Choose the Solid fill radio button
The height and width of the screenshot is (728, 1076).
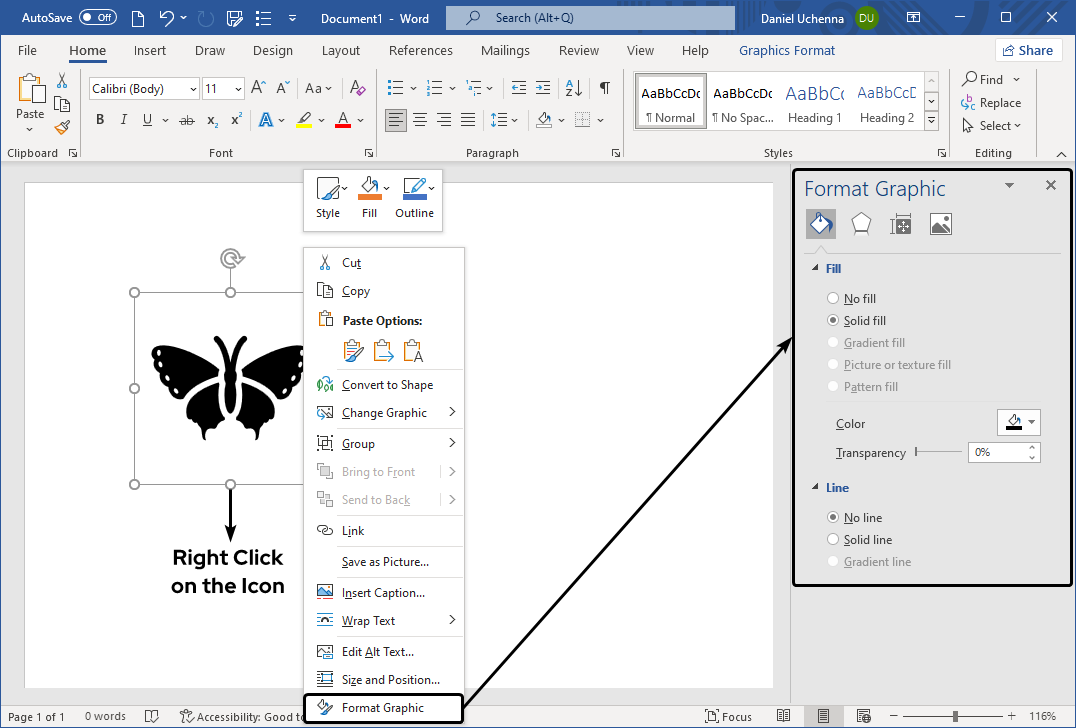pos(831,320)
